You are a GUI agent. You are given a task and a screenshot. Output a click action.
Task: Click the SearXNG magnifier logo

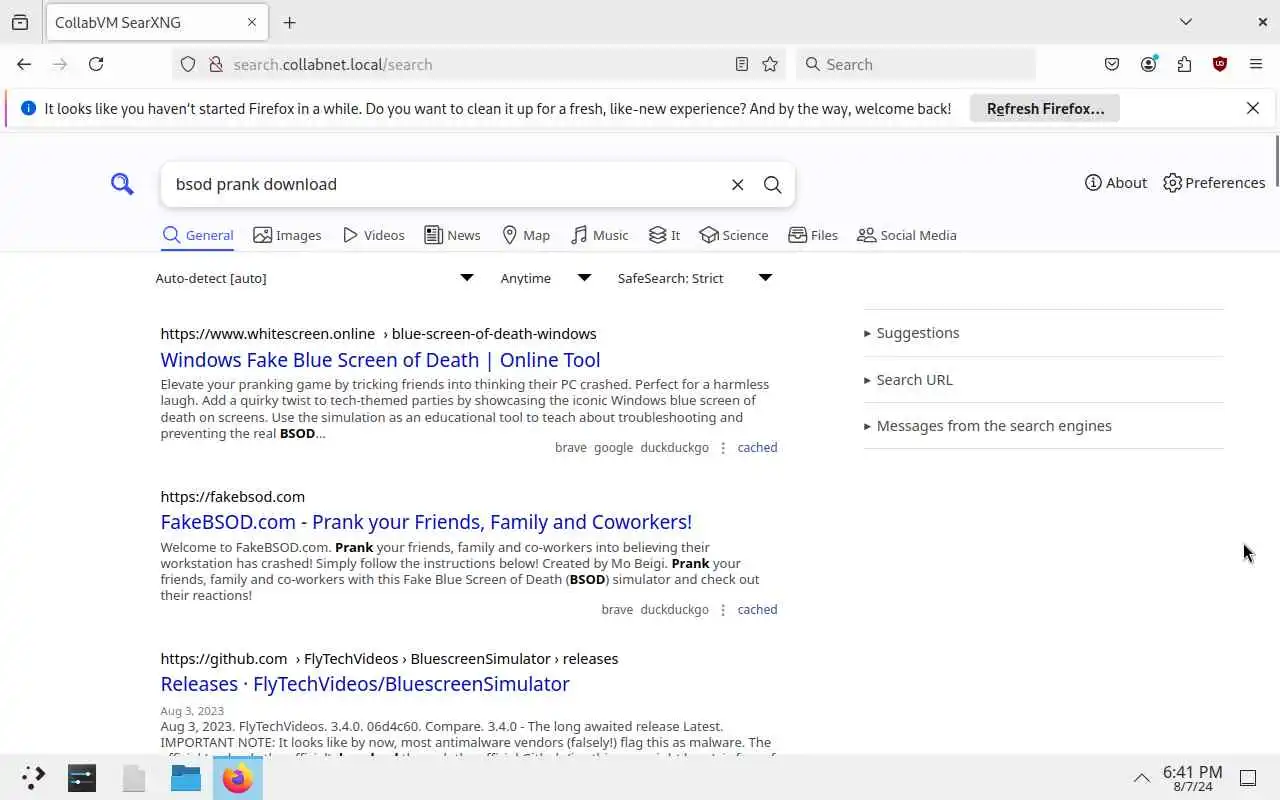click(x=122, y=184)
